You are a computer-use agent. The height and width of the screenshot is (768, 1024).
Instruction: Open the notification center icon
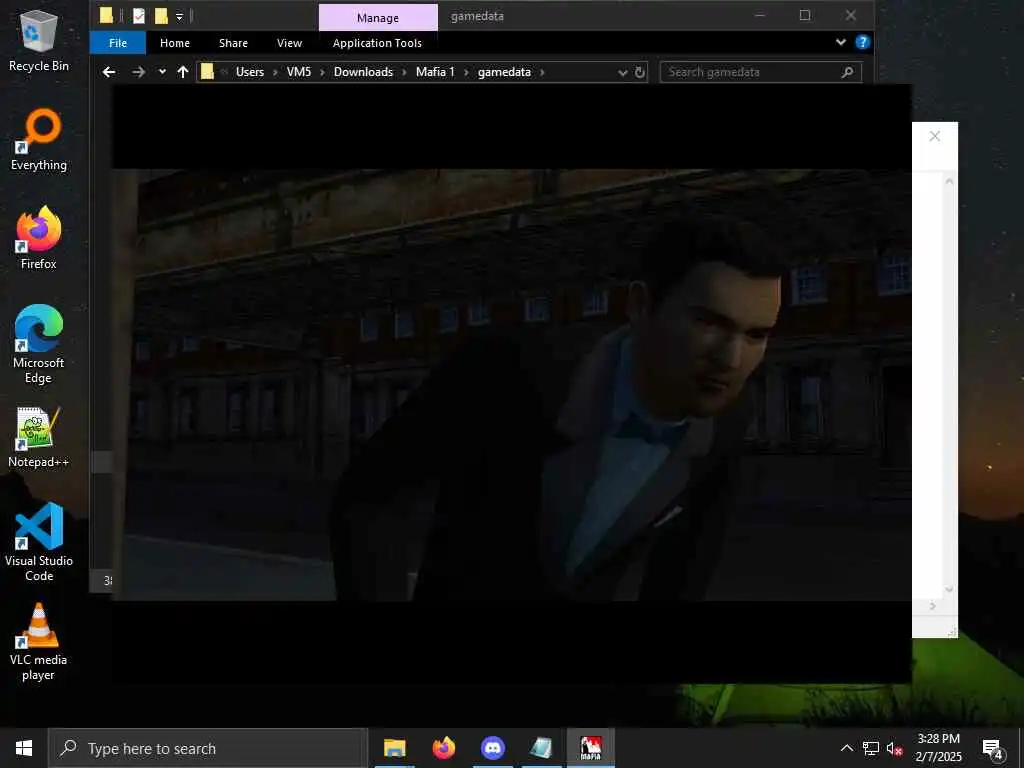(993, 749)
